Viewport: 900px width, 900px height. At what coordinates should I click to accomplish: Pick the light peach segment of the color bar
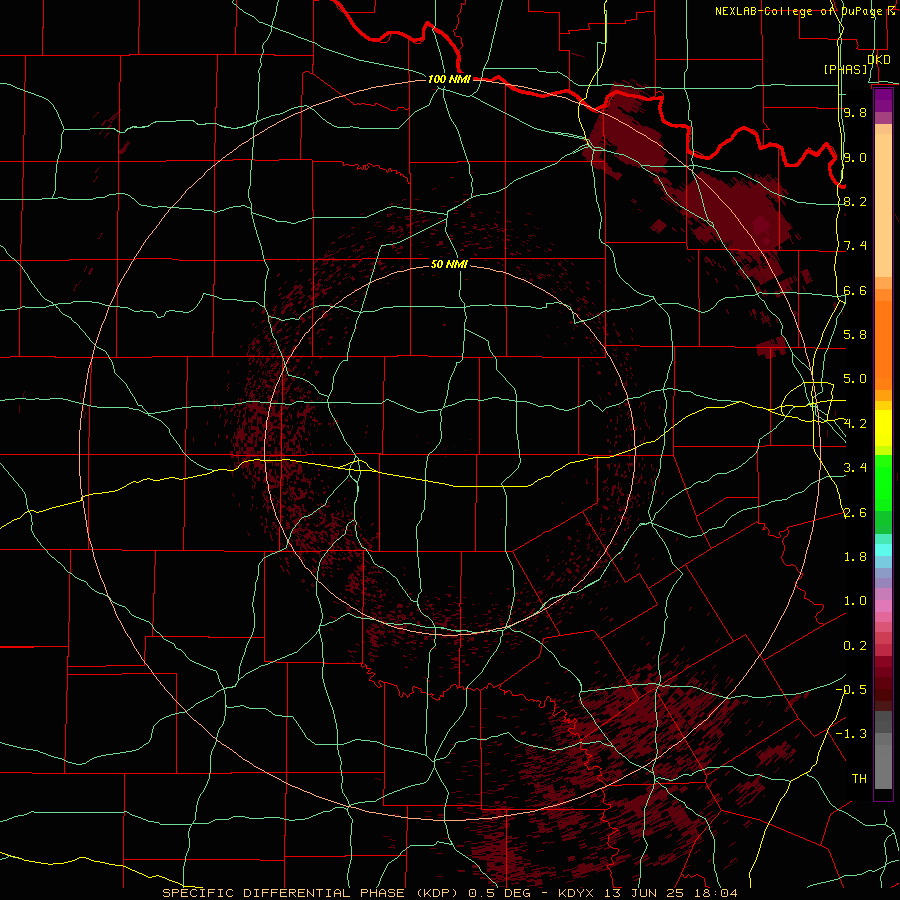(x=883, y=205)
